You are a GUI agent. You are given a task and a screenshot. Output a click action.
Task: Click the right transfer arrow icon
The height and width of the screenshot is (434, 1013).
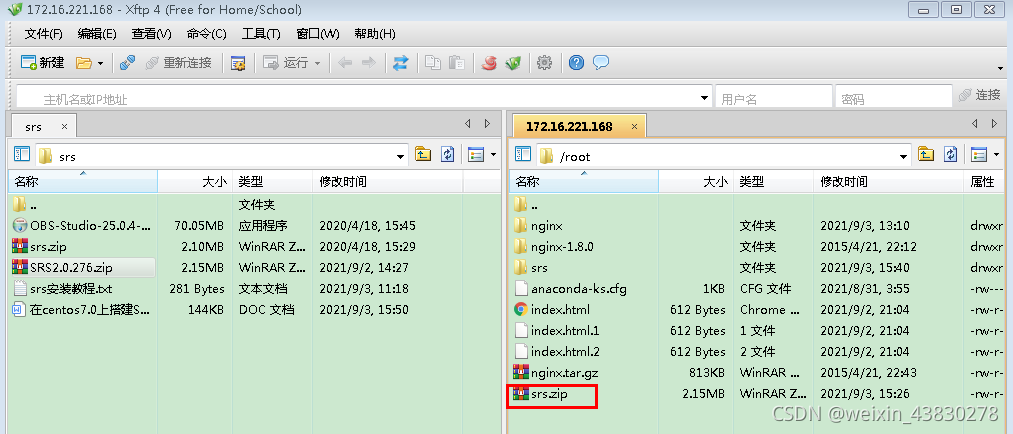(x=369, y=63)
